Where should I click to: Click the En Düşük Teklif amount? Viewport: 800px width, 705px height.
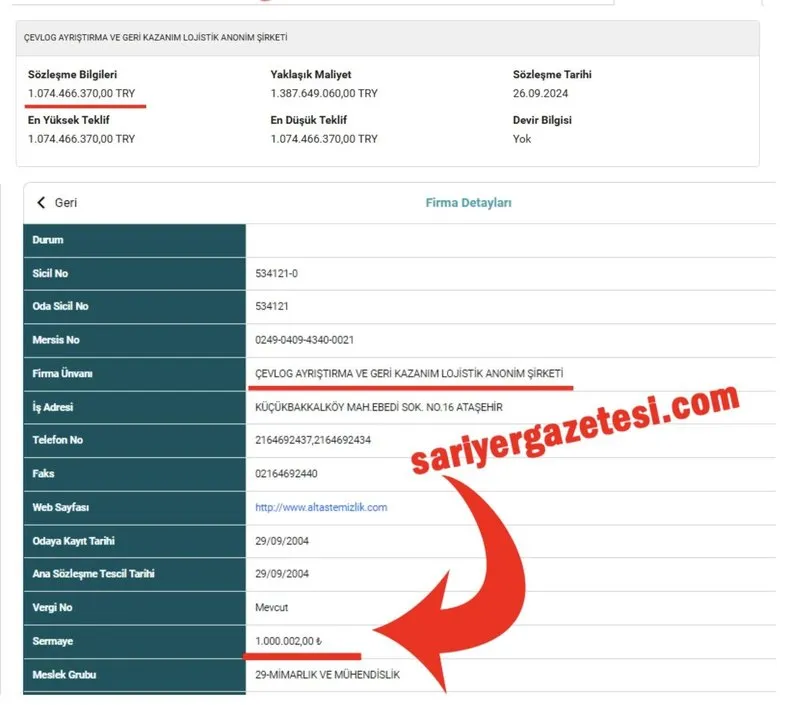(x=324, y=139)
